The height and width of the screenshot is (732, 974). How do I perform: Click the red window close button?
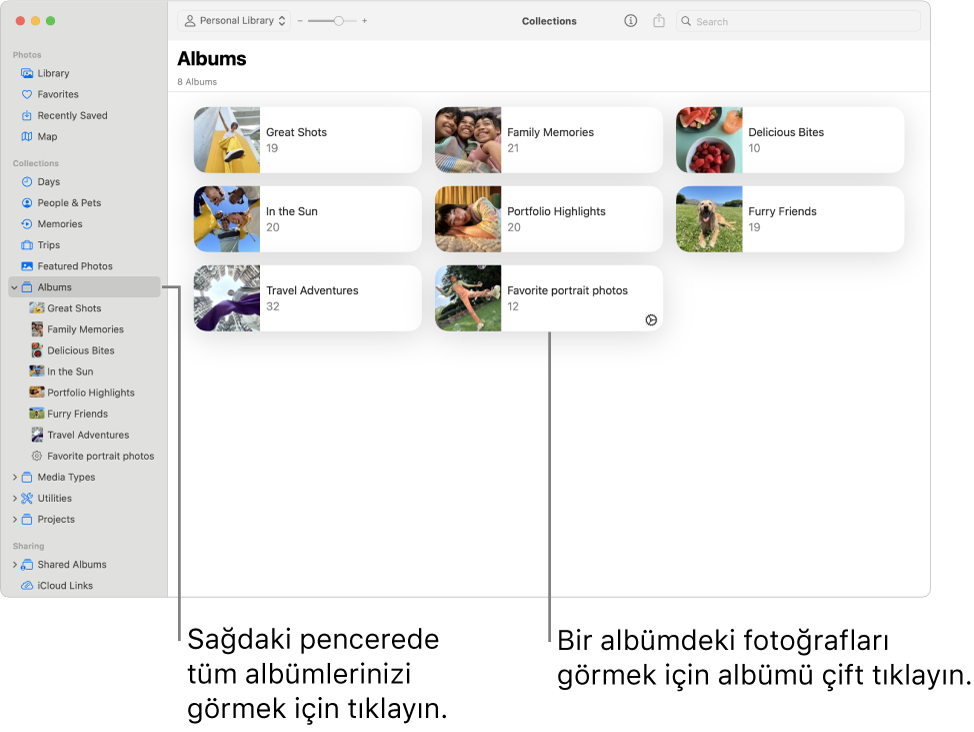20,21
